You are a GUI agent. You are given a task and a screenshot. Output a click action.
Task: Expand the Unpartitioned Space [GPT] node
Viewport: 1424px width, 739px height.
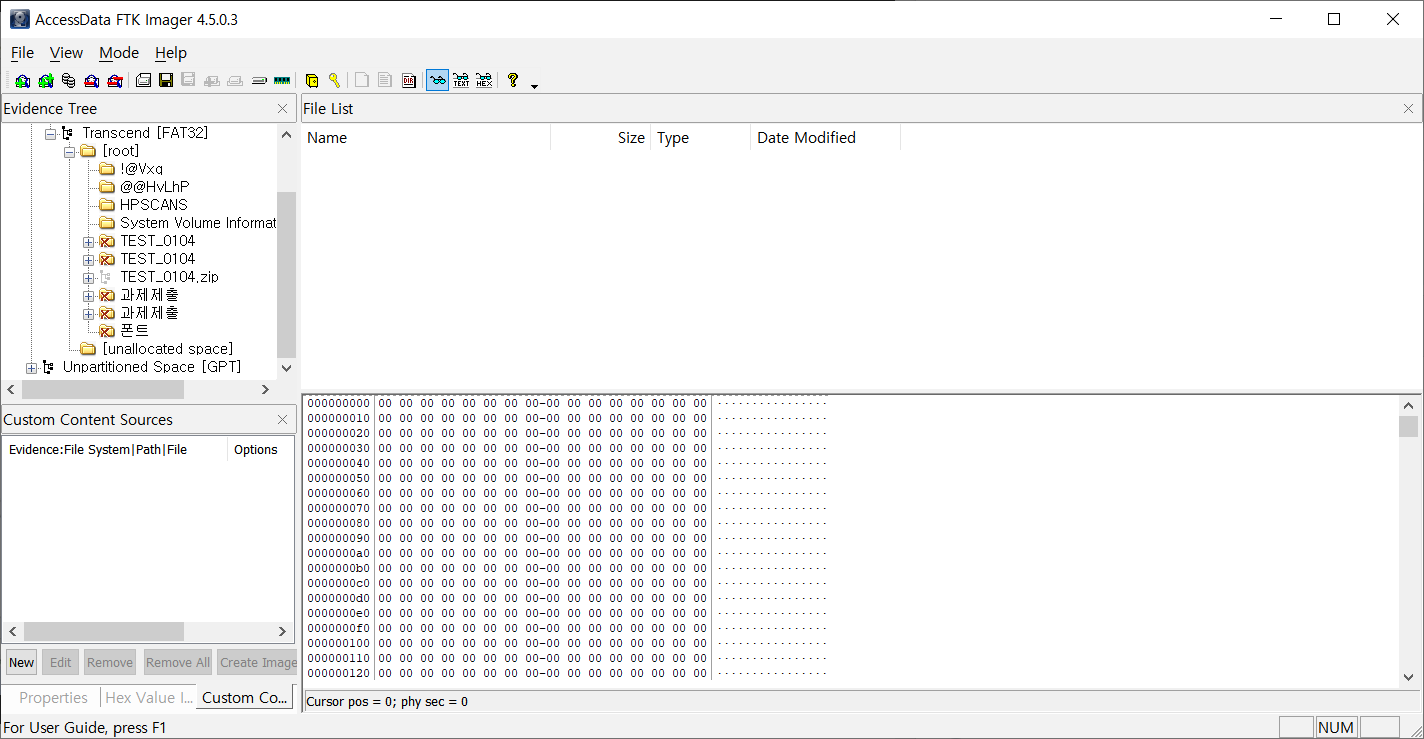point(31,367)
